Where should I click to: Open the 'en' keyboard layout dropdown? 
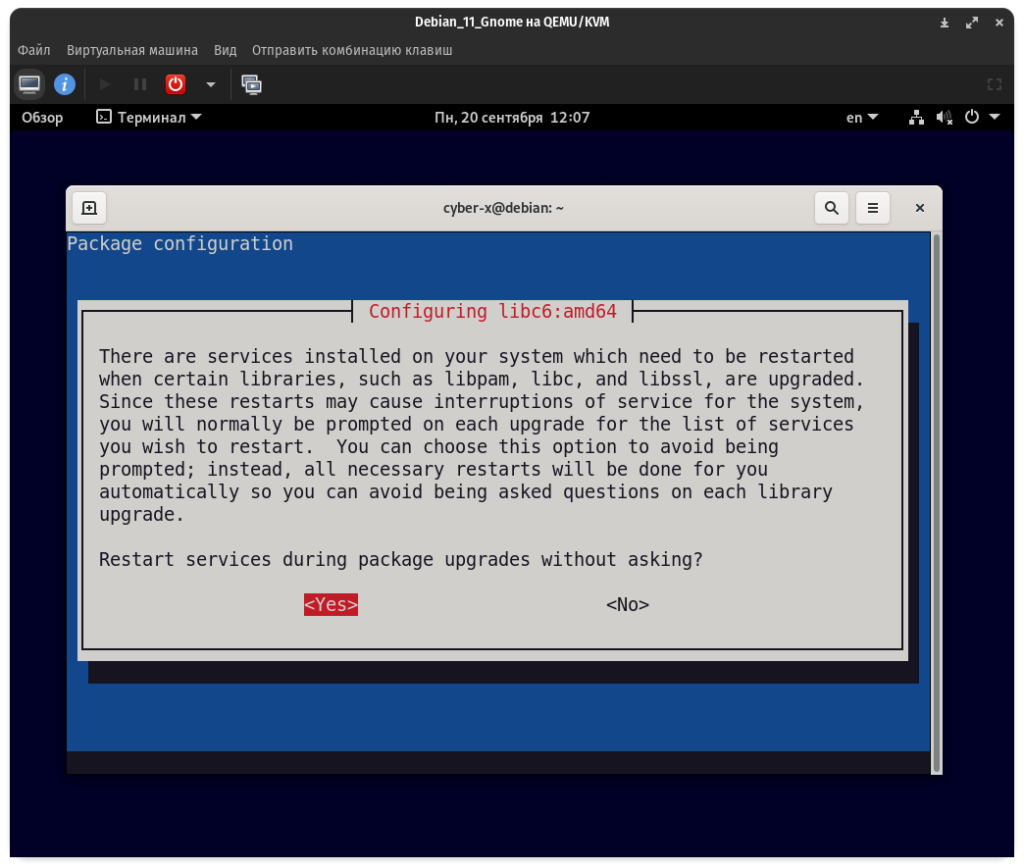tap(861, 117)
